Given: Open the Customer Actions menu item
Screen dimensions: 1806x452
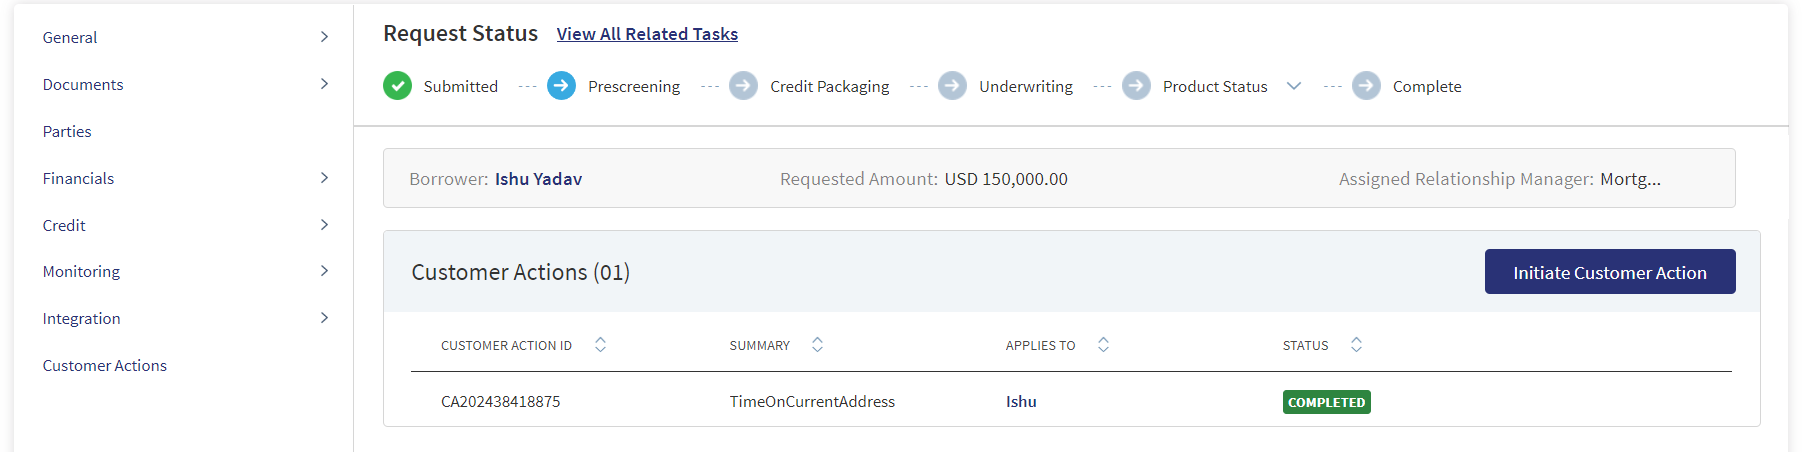Looking at the screenshot, I should tap(105, 365).
